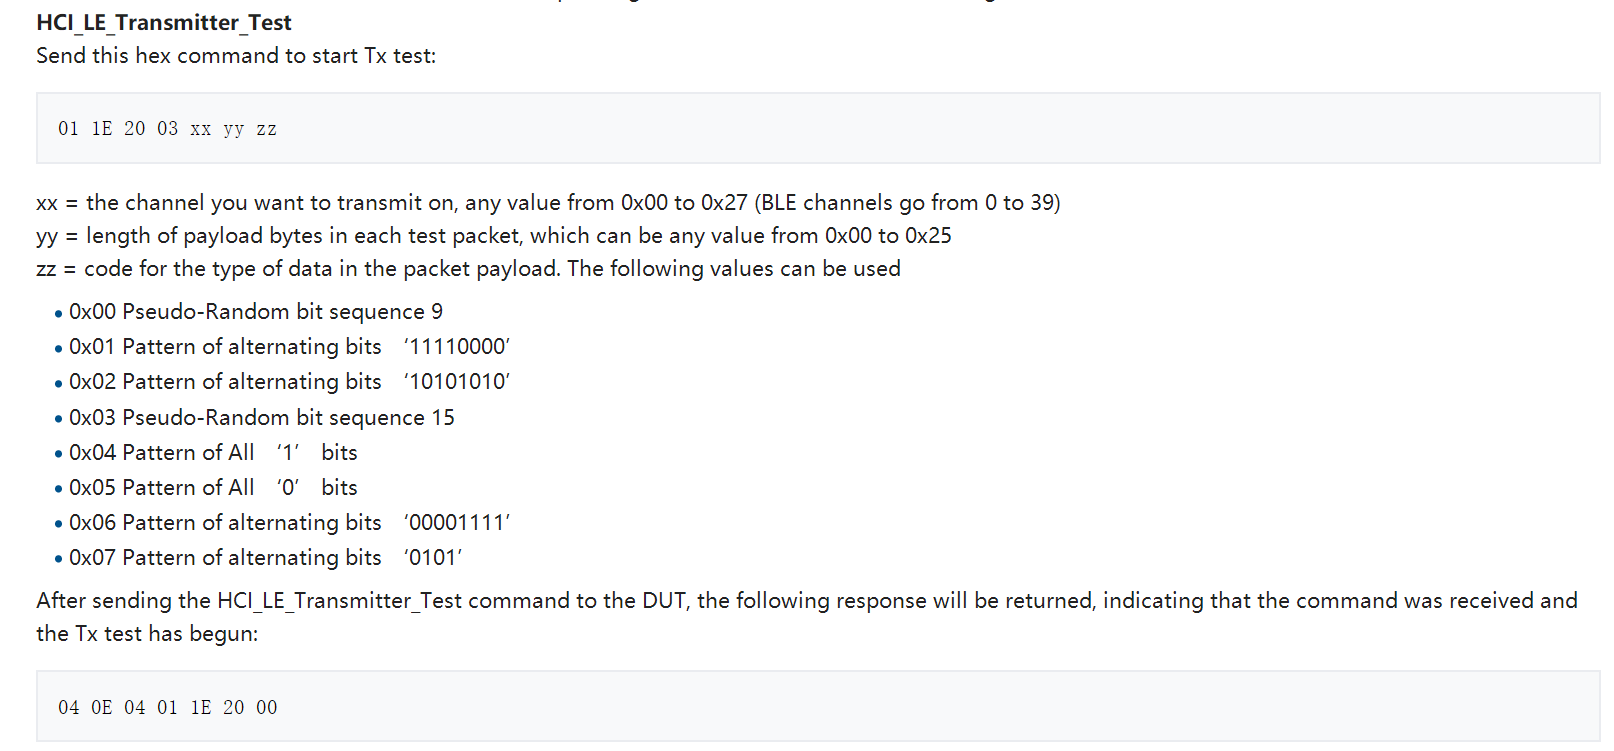Click the response code block '04 0E 04 01 1E 20 00'
Viewport: 1614px width, 751px height.
817,706
